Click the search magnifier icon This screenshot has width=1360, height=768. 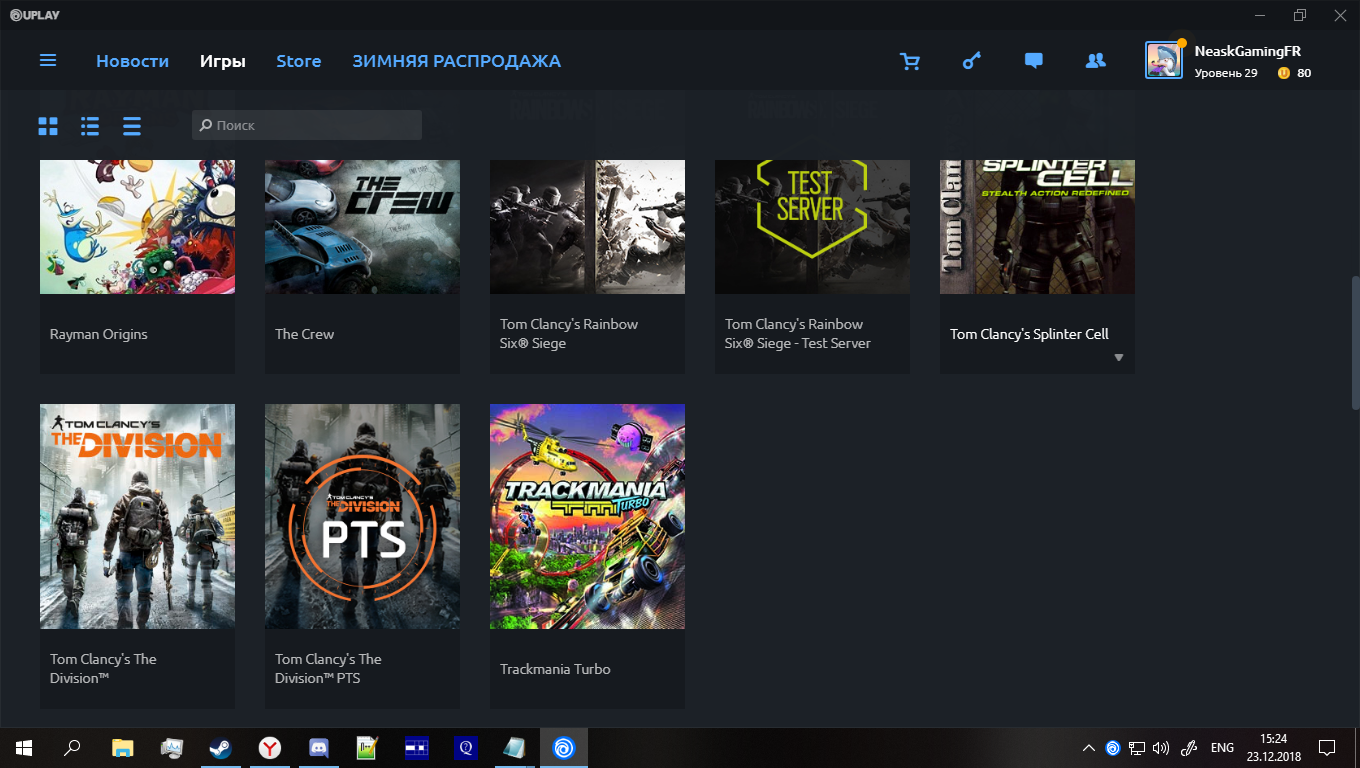(206, 125)
